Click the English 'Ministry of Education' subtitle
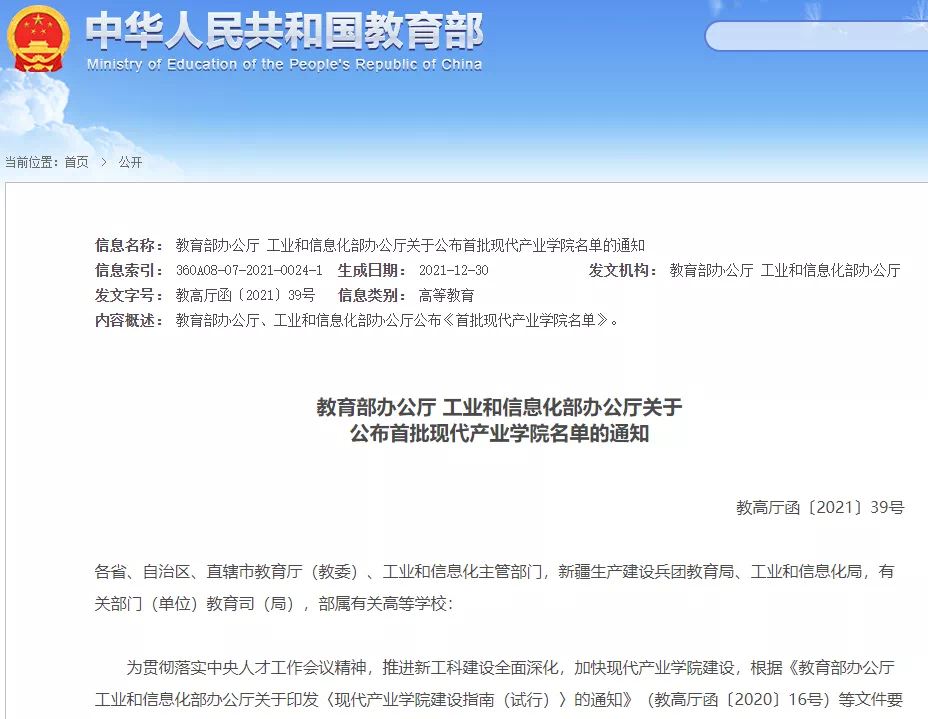The height and width of the screenshot is (719, 928). (285, 65)
